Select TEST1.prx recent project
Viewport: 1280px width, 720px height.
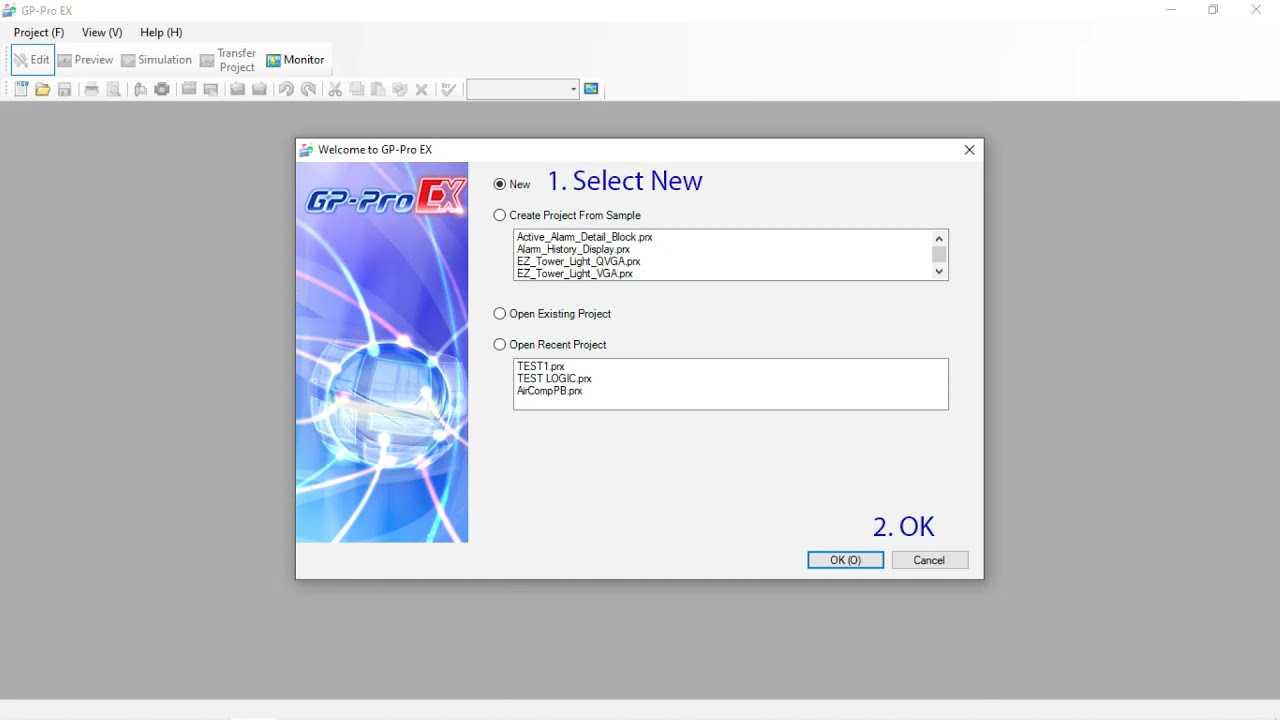tap(541, 366)
